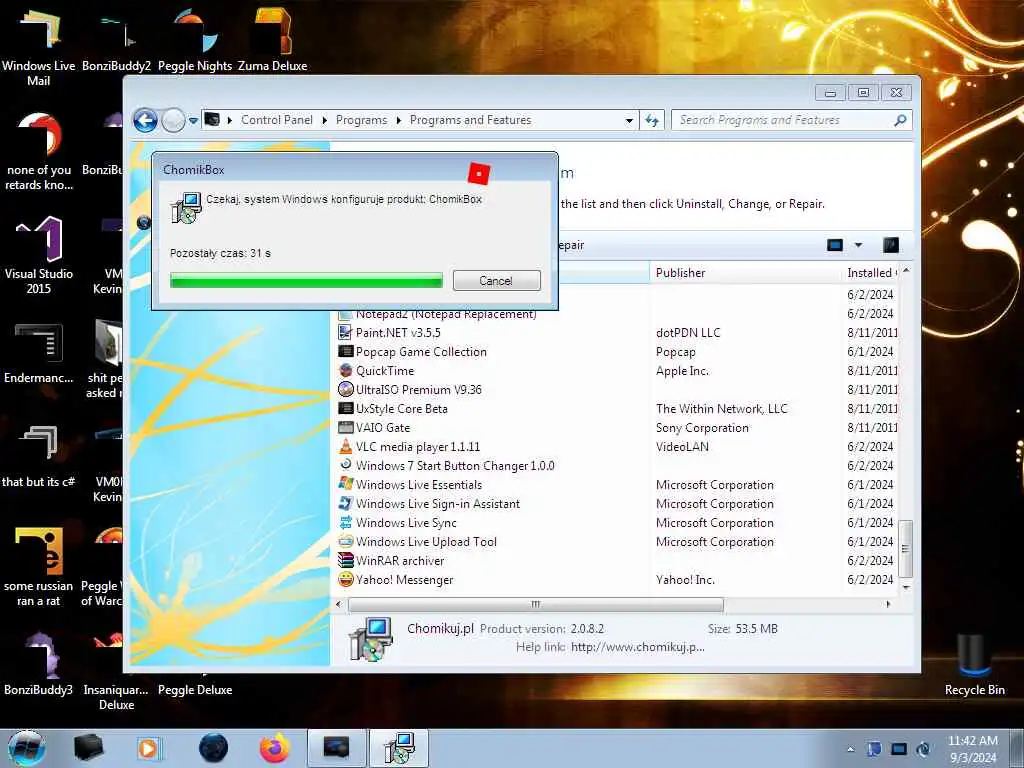The height and width of the screenshot is (768, 1024).
Task: Click the Chomikuj.pl icon in details pane
Action: point(371,639)
